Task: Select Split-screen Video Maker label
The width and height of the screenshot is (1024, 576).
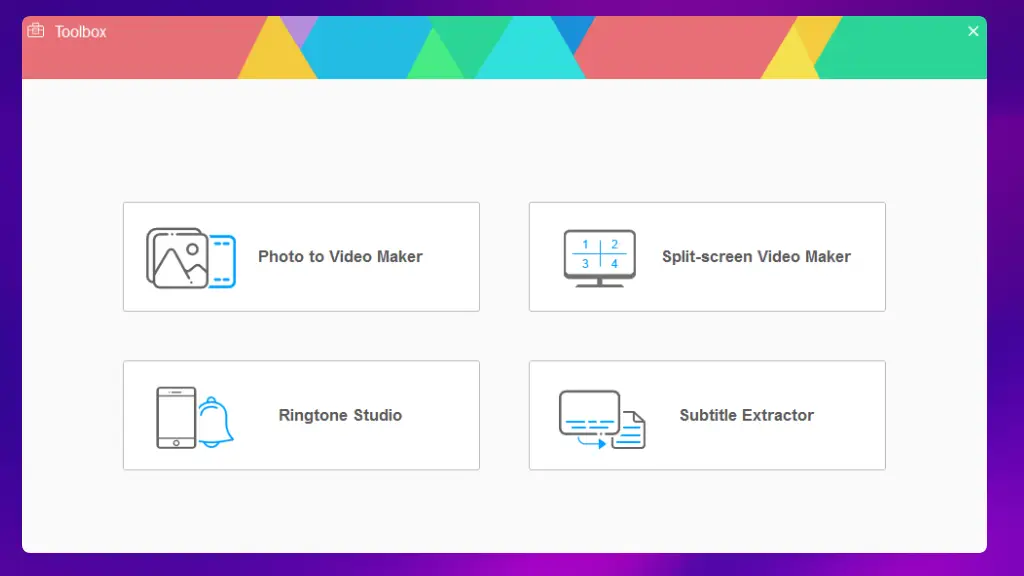Action: 756,257
